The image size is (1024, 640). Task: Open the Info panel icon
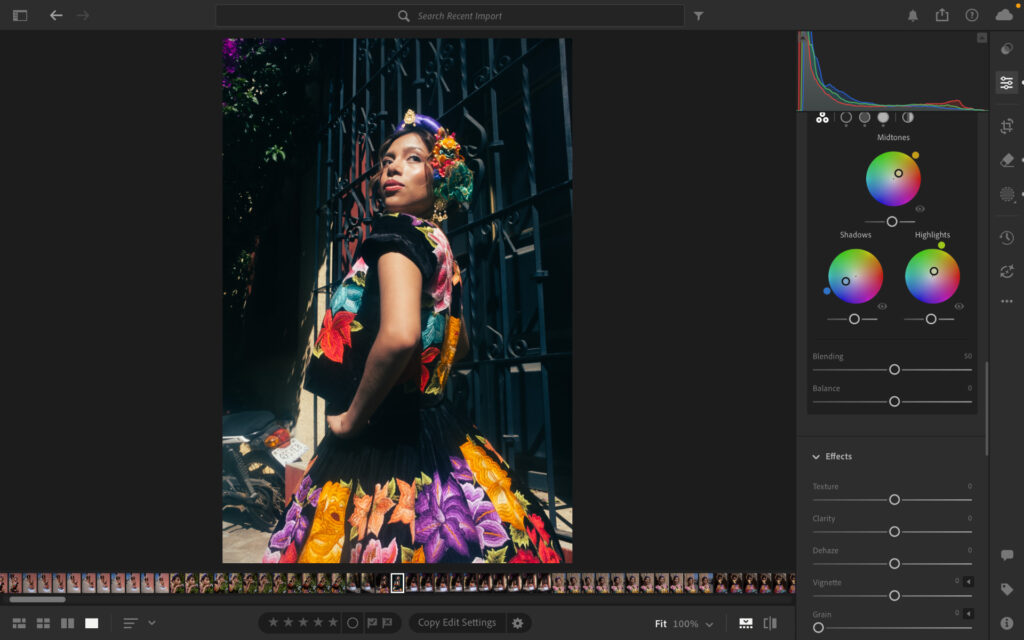click(1006, 623)
